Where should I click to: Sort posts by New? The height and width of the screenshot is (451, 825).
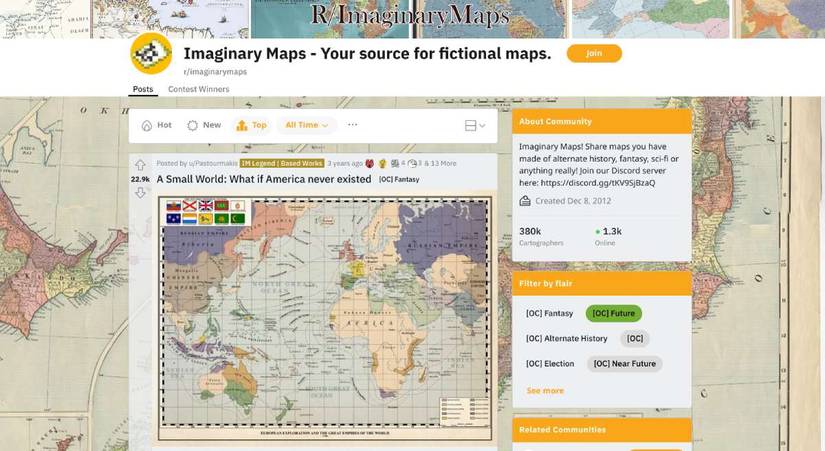click(x=204, y=125)
